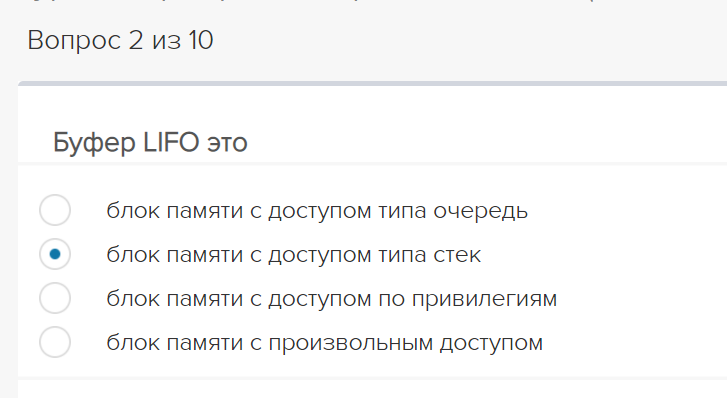Viewport: 727px width, 398px height.
Task: Click the selected 'типа стек' radio button
Action: pyautogui.click(x=55, y=254)
